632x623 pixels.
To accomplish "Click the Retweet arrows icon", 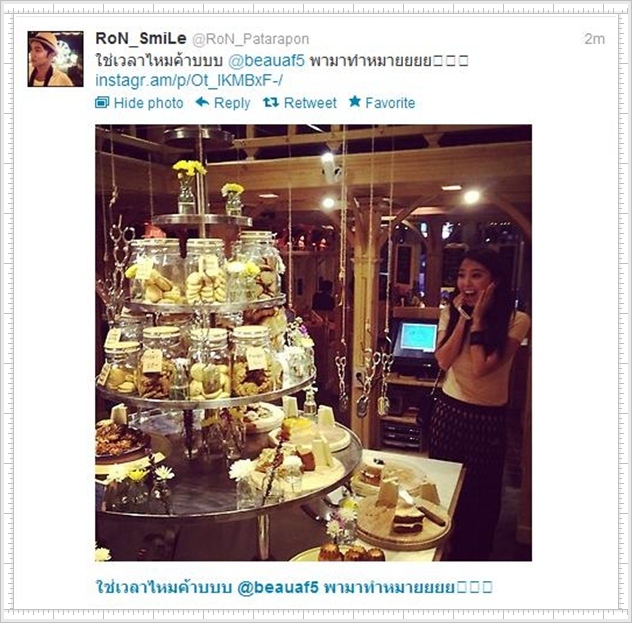I will (x=271, y=102).
